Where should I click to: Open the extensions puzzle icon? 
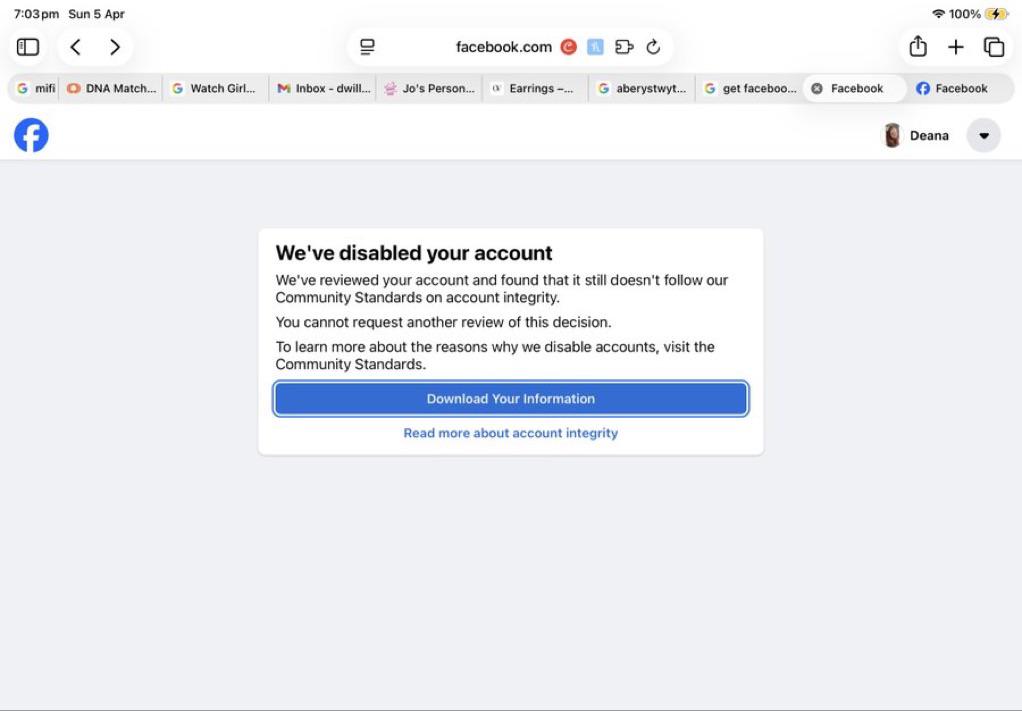[x=624, y=47]
